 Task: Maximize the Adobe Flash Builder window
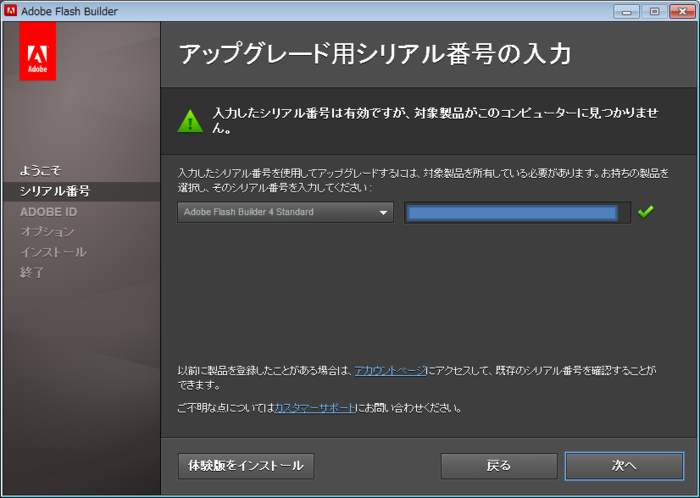[654, 11]
